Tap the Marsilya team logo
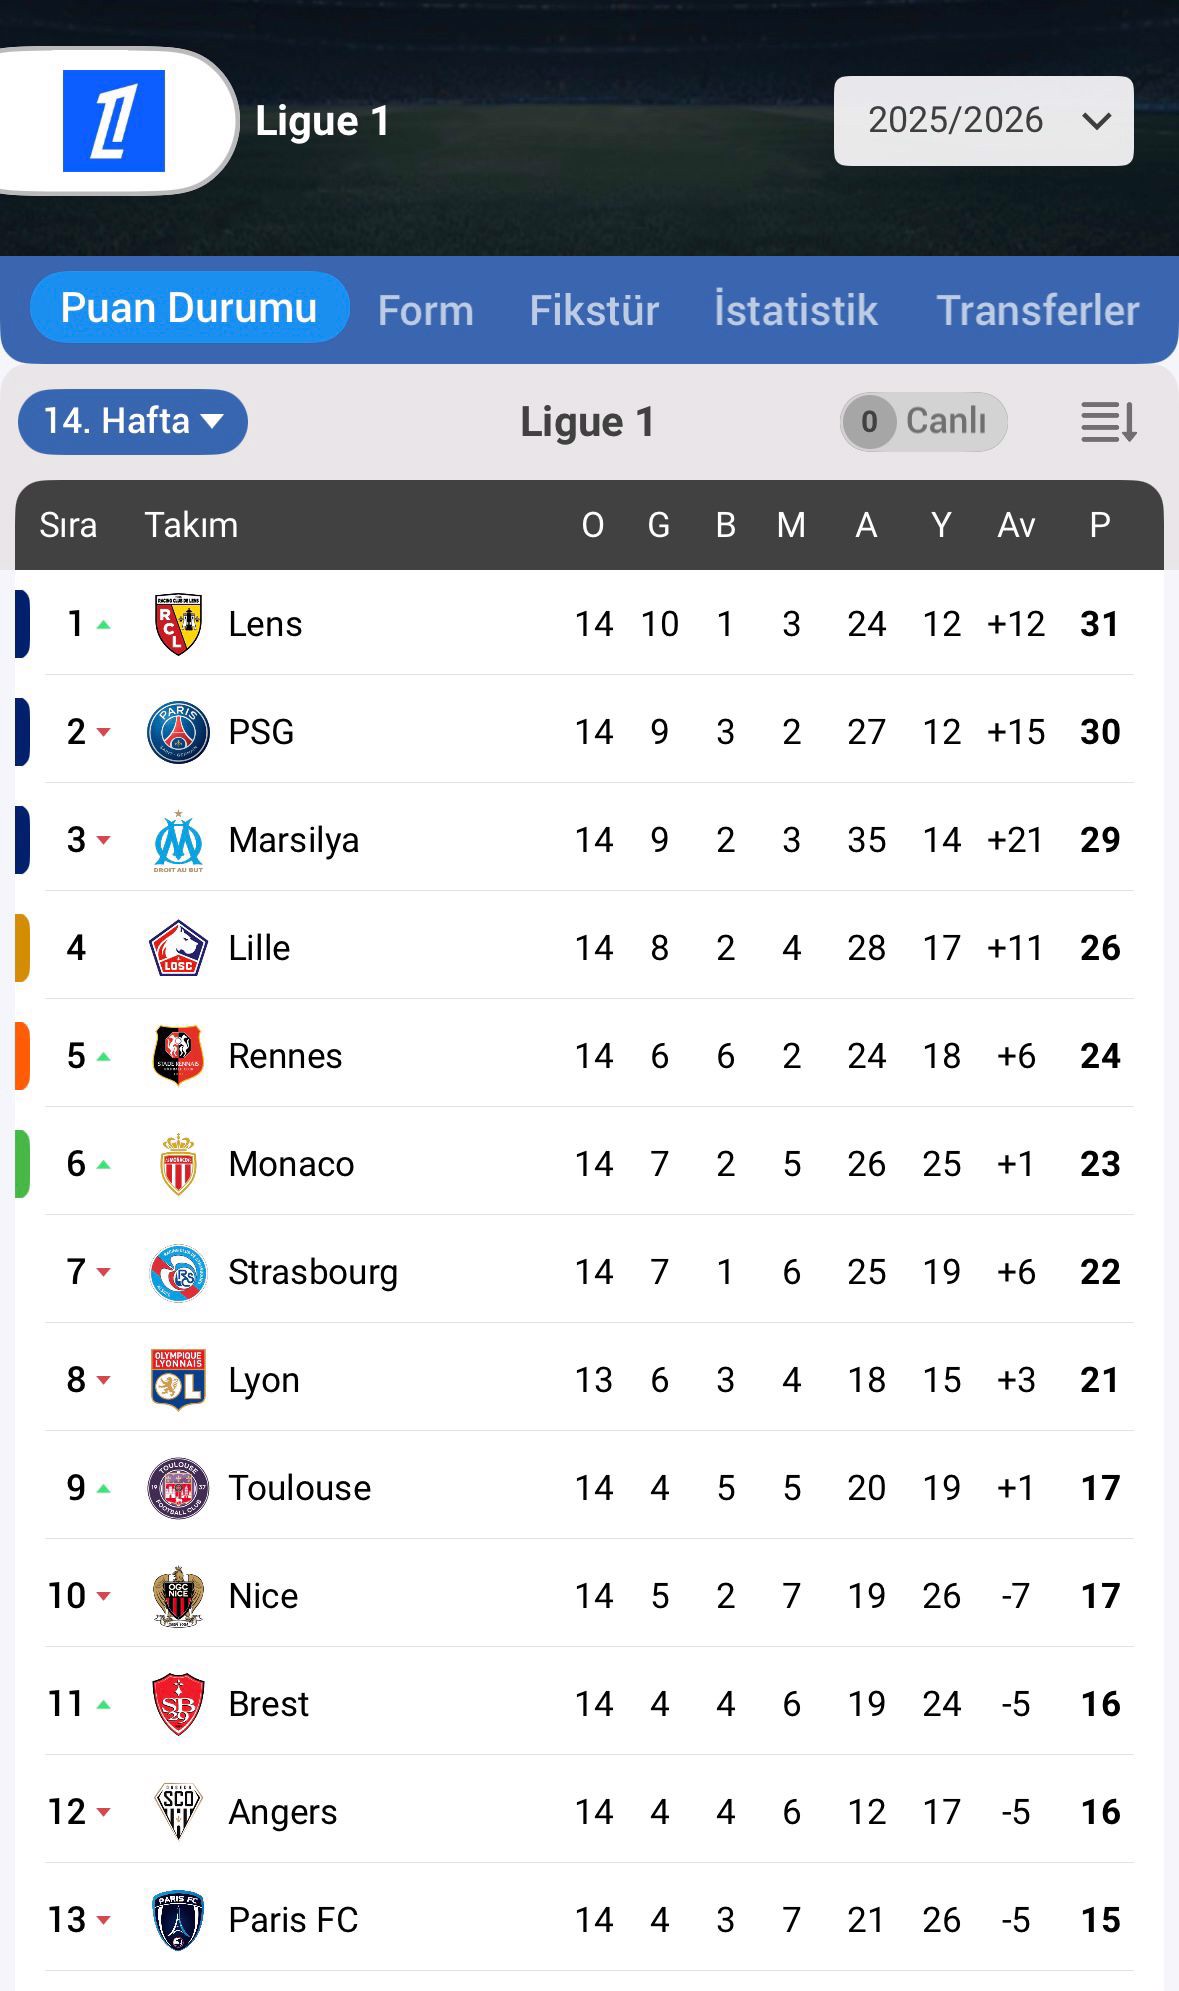 tap(178, 840)
